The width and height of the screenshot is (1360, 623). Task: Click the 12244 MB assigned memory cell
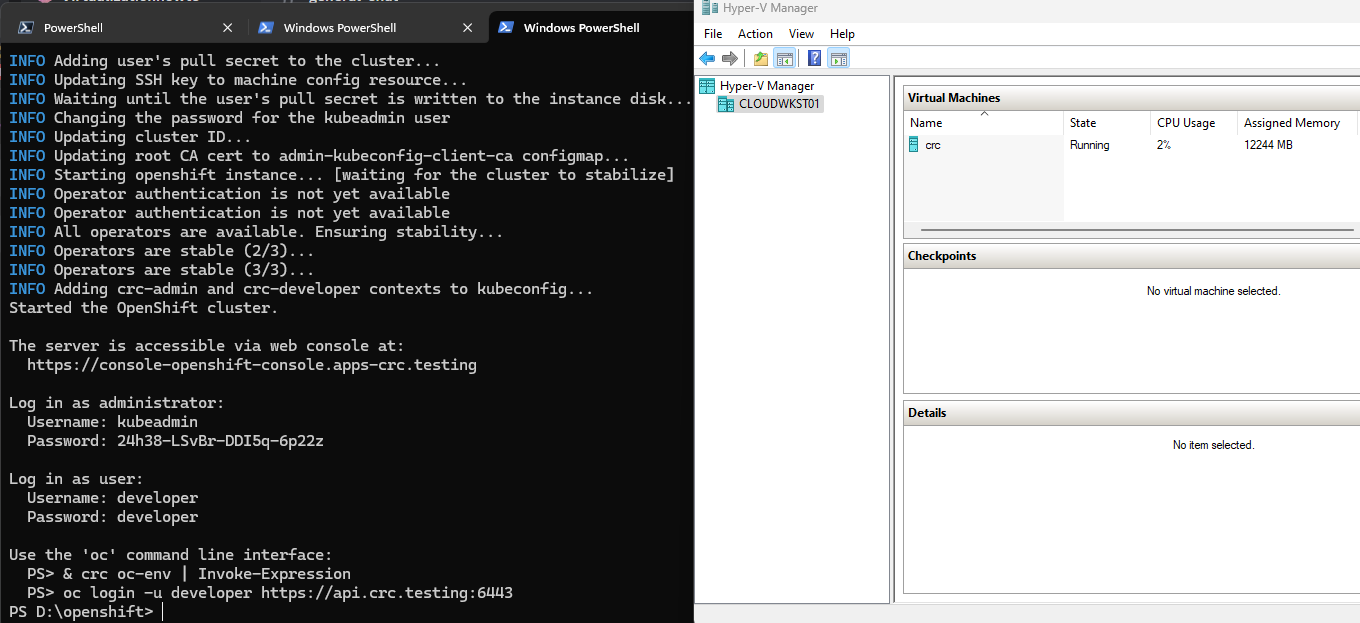(x=1268, y=145)
